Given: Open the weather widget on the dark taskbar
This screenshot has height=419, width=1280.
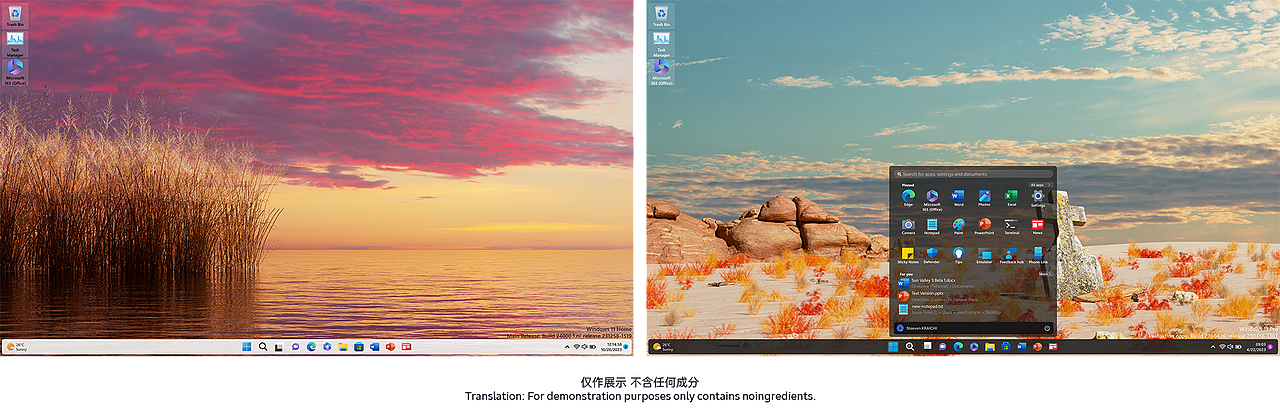Looking at the screenshot, I should pos(662,346).
